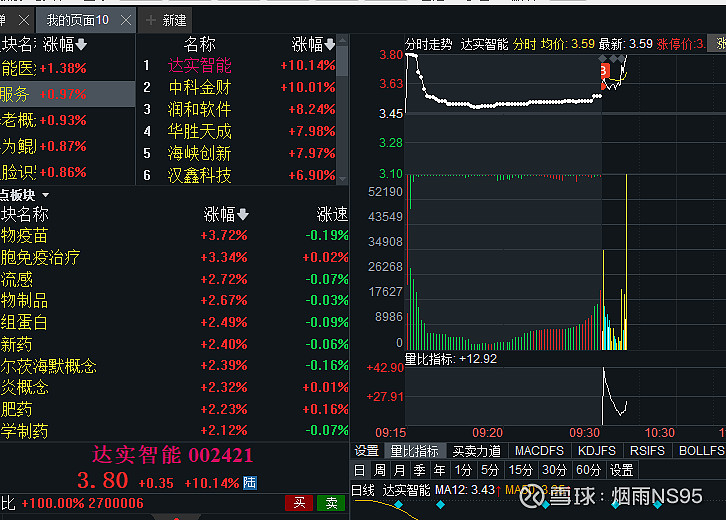Select highlighted 服务 sector row
Viewport: 726px width, 520px height.
[67, 94]
